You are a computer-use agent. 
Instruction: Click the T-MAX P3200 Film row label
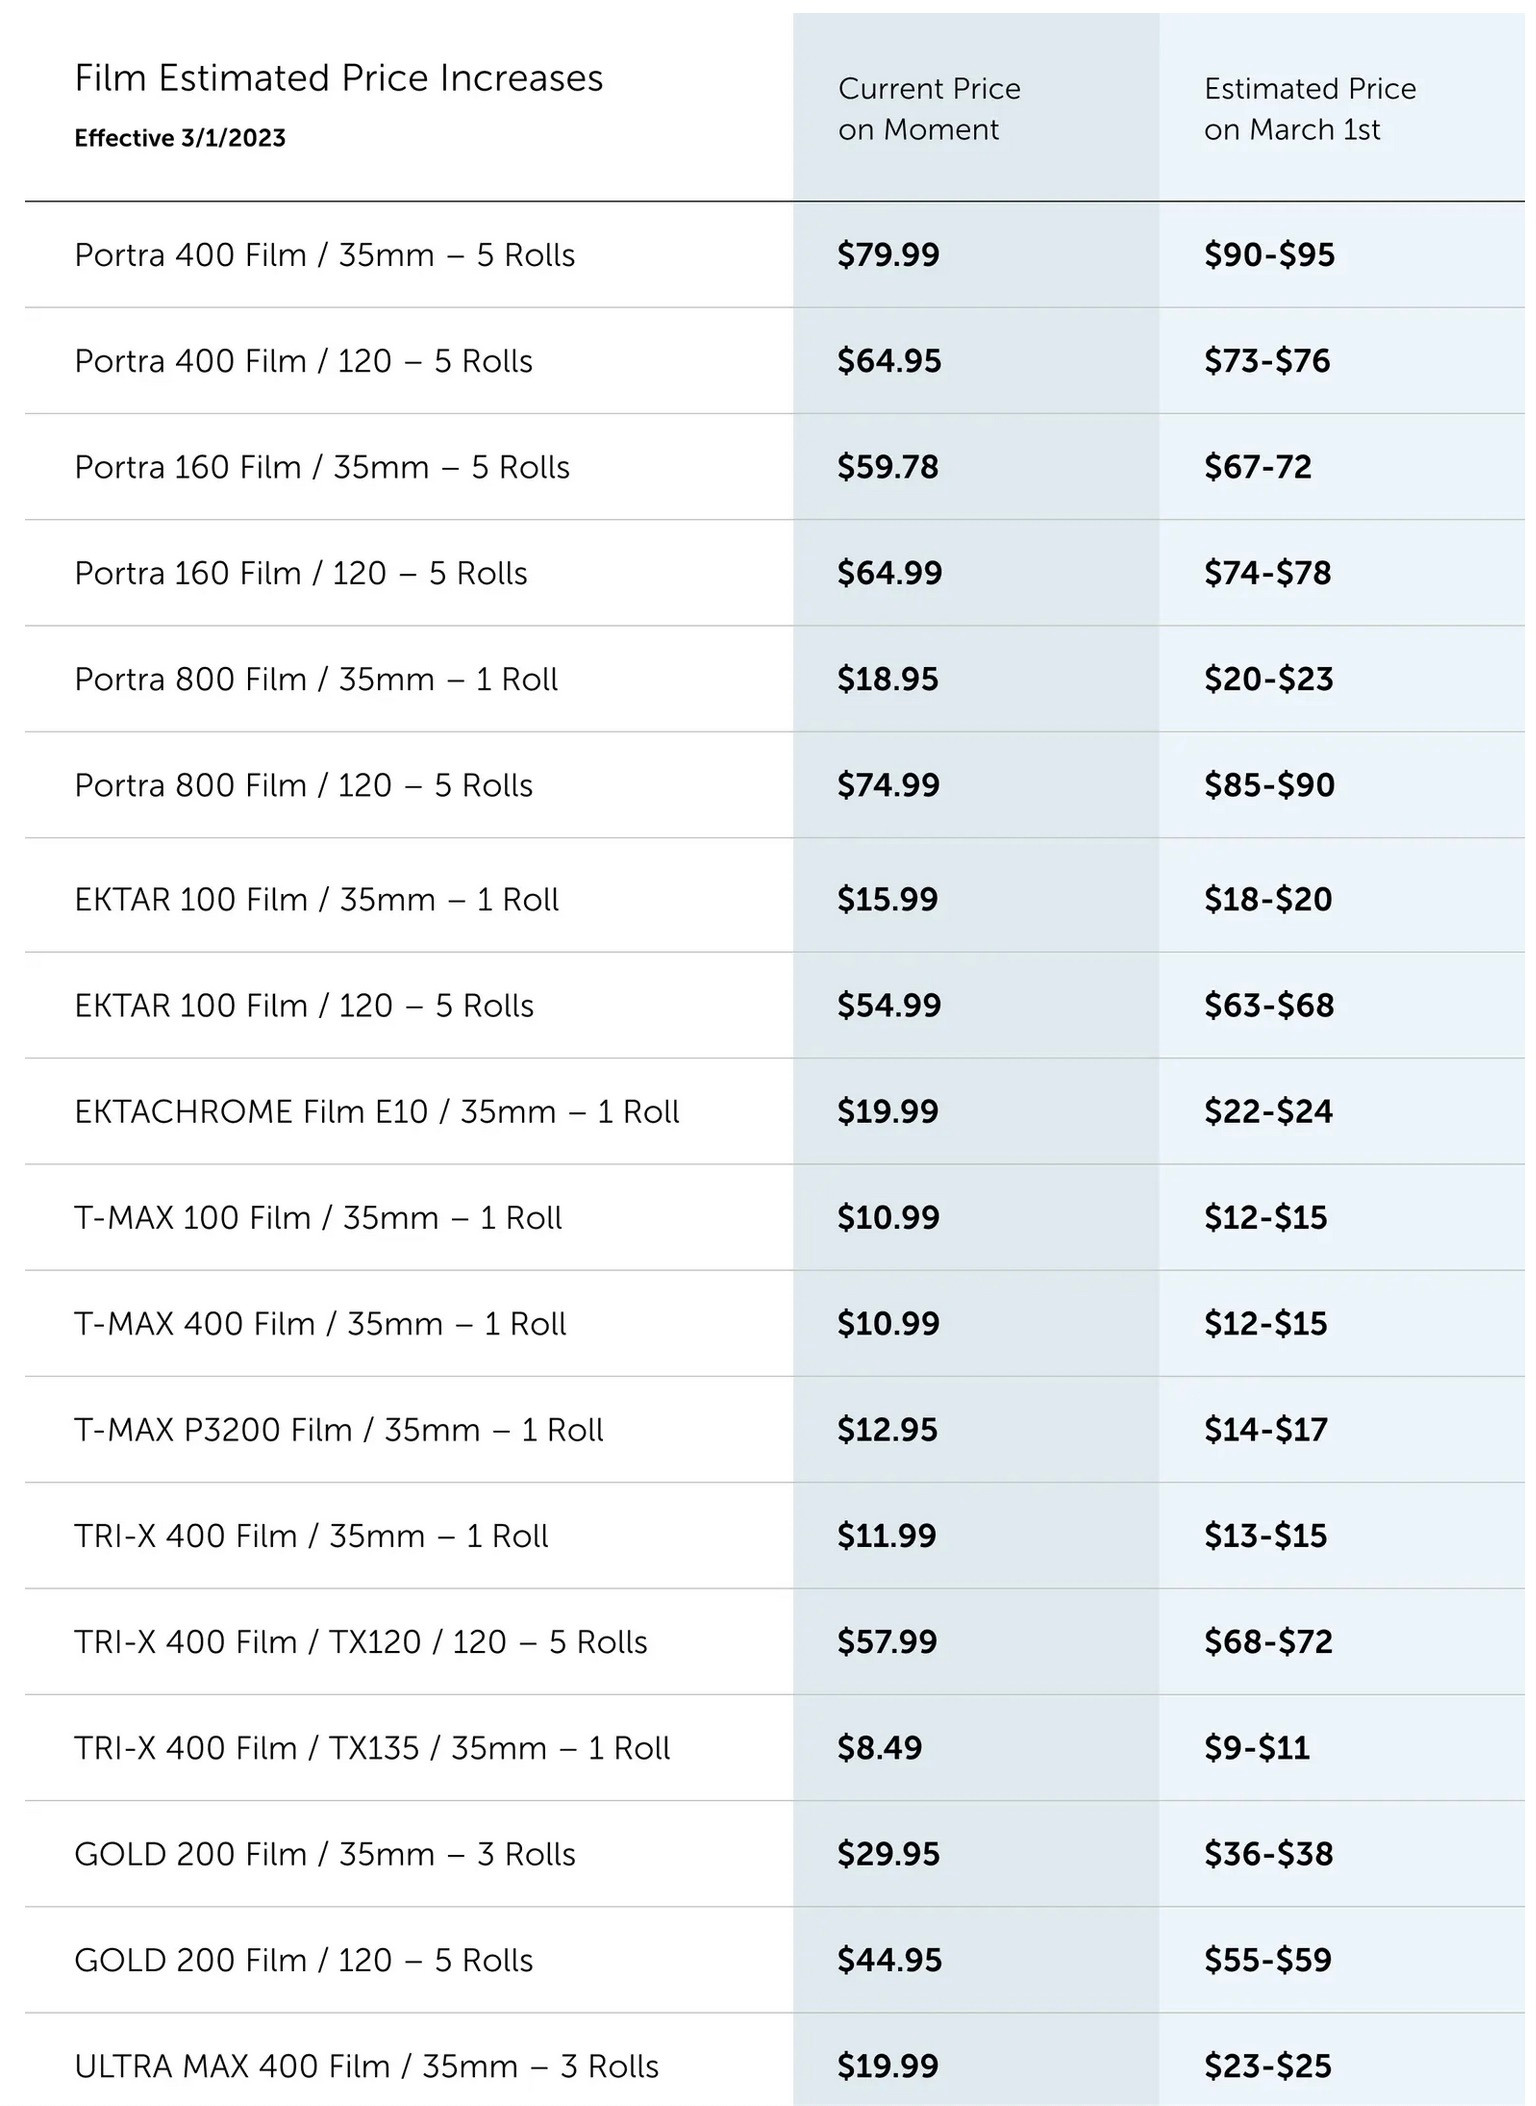(x=338, y=1429)
